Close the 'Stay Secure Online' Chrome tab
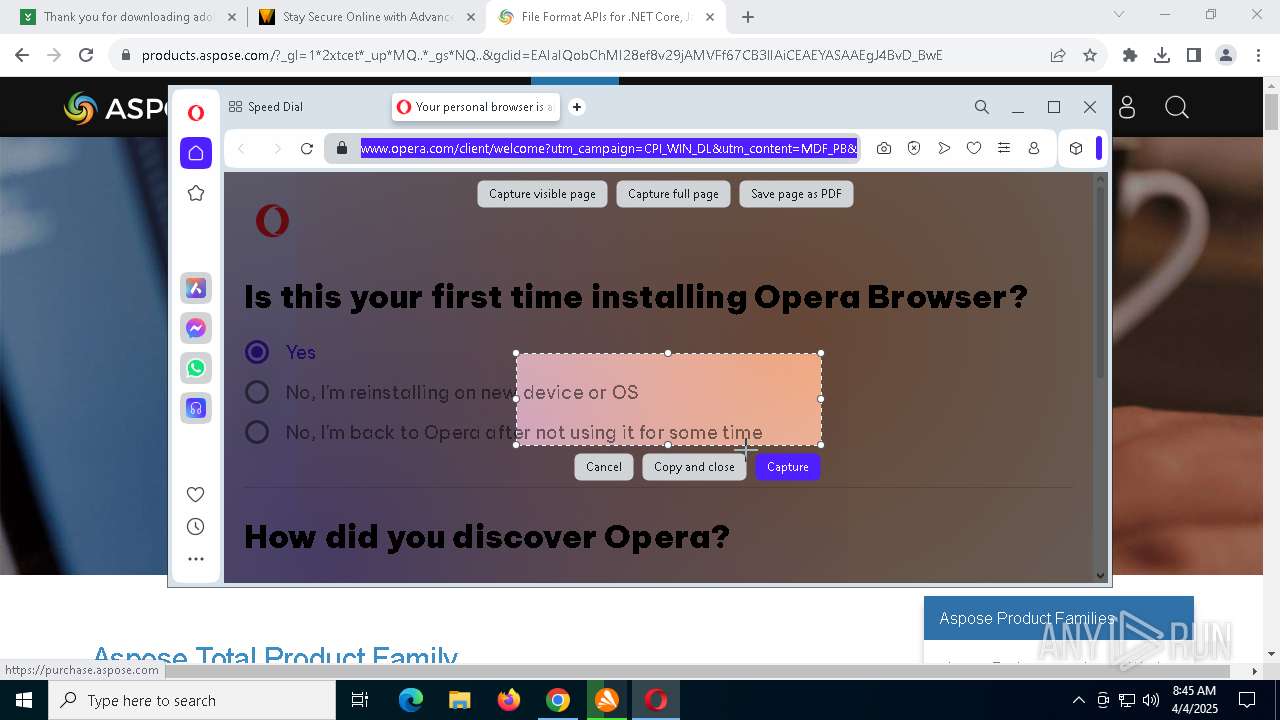This screenshot has height=720, width=1280. click(471, 17)
